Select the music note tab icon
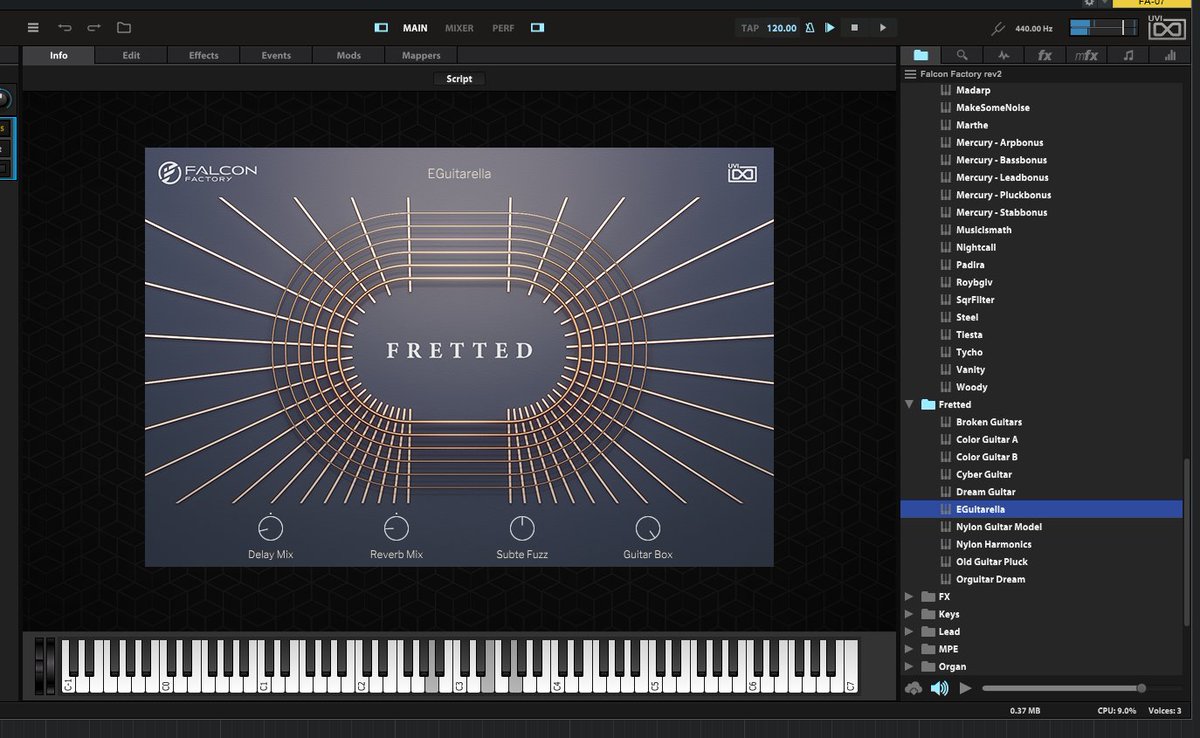1200x738 pixels. pos(1128,55)
